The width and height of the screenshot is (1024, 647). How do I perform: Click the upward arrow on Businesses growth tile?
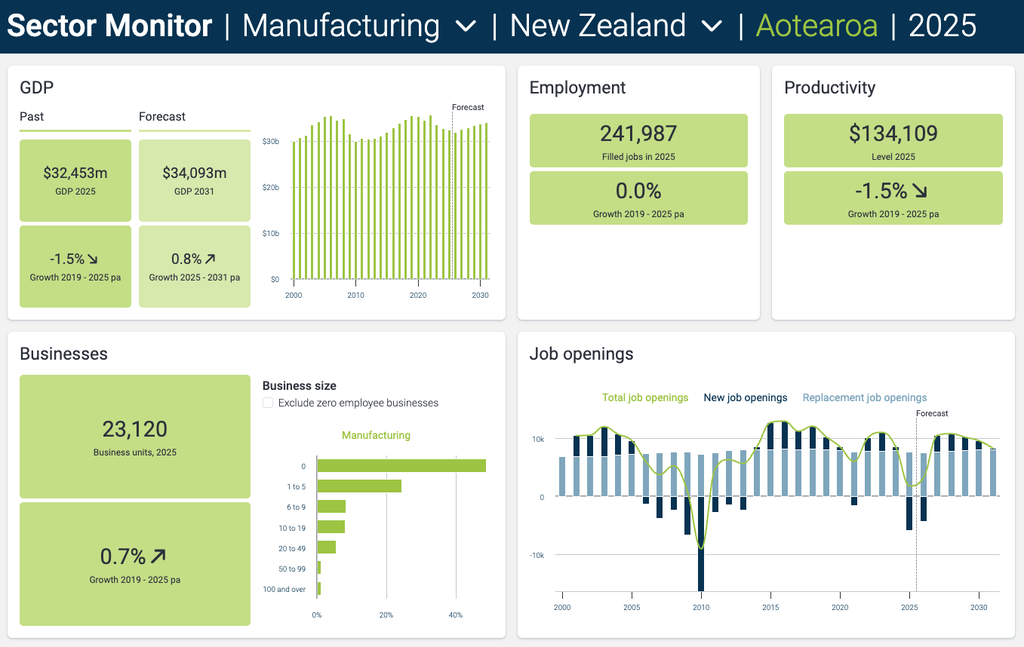158,556
